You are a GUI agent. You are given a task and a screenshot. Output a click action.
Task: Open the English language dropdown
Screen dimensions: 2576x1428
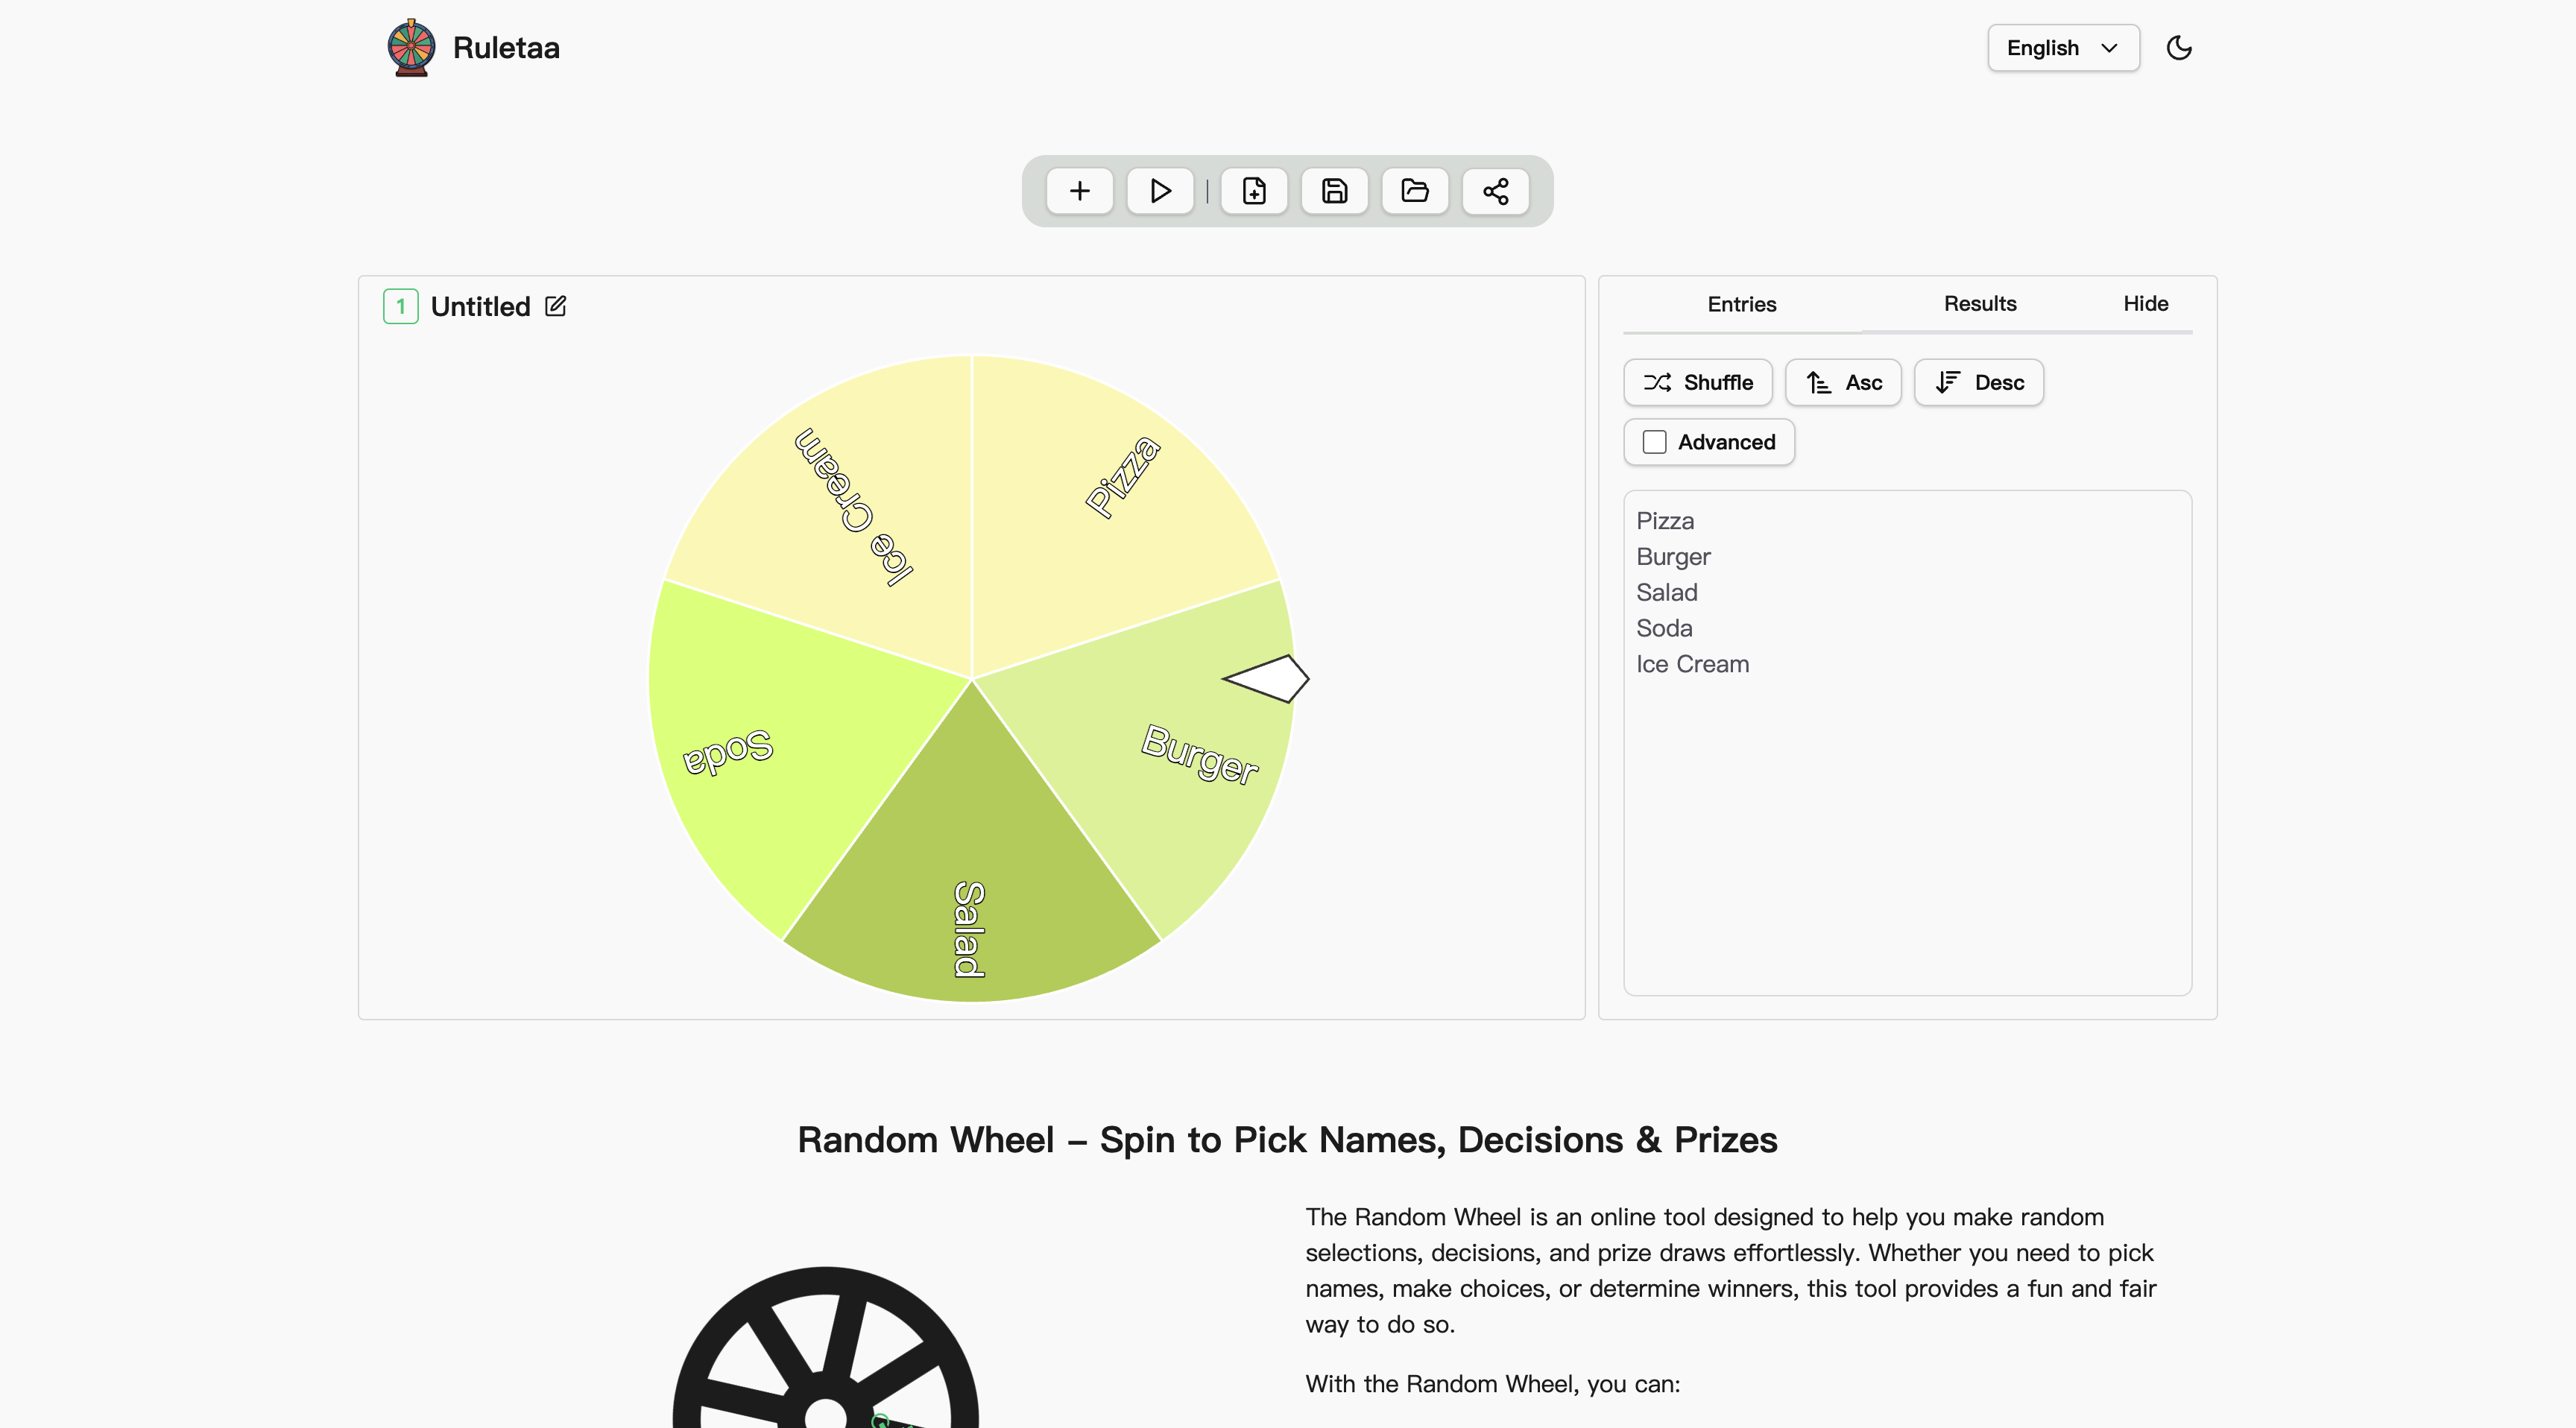(x=2063, y=48)
